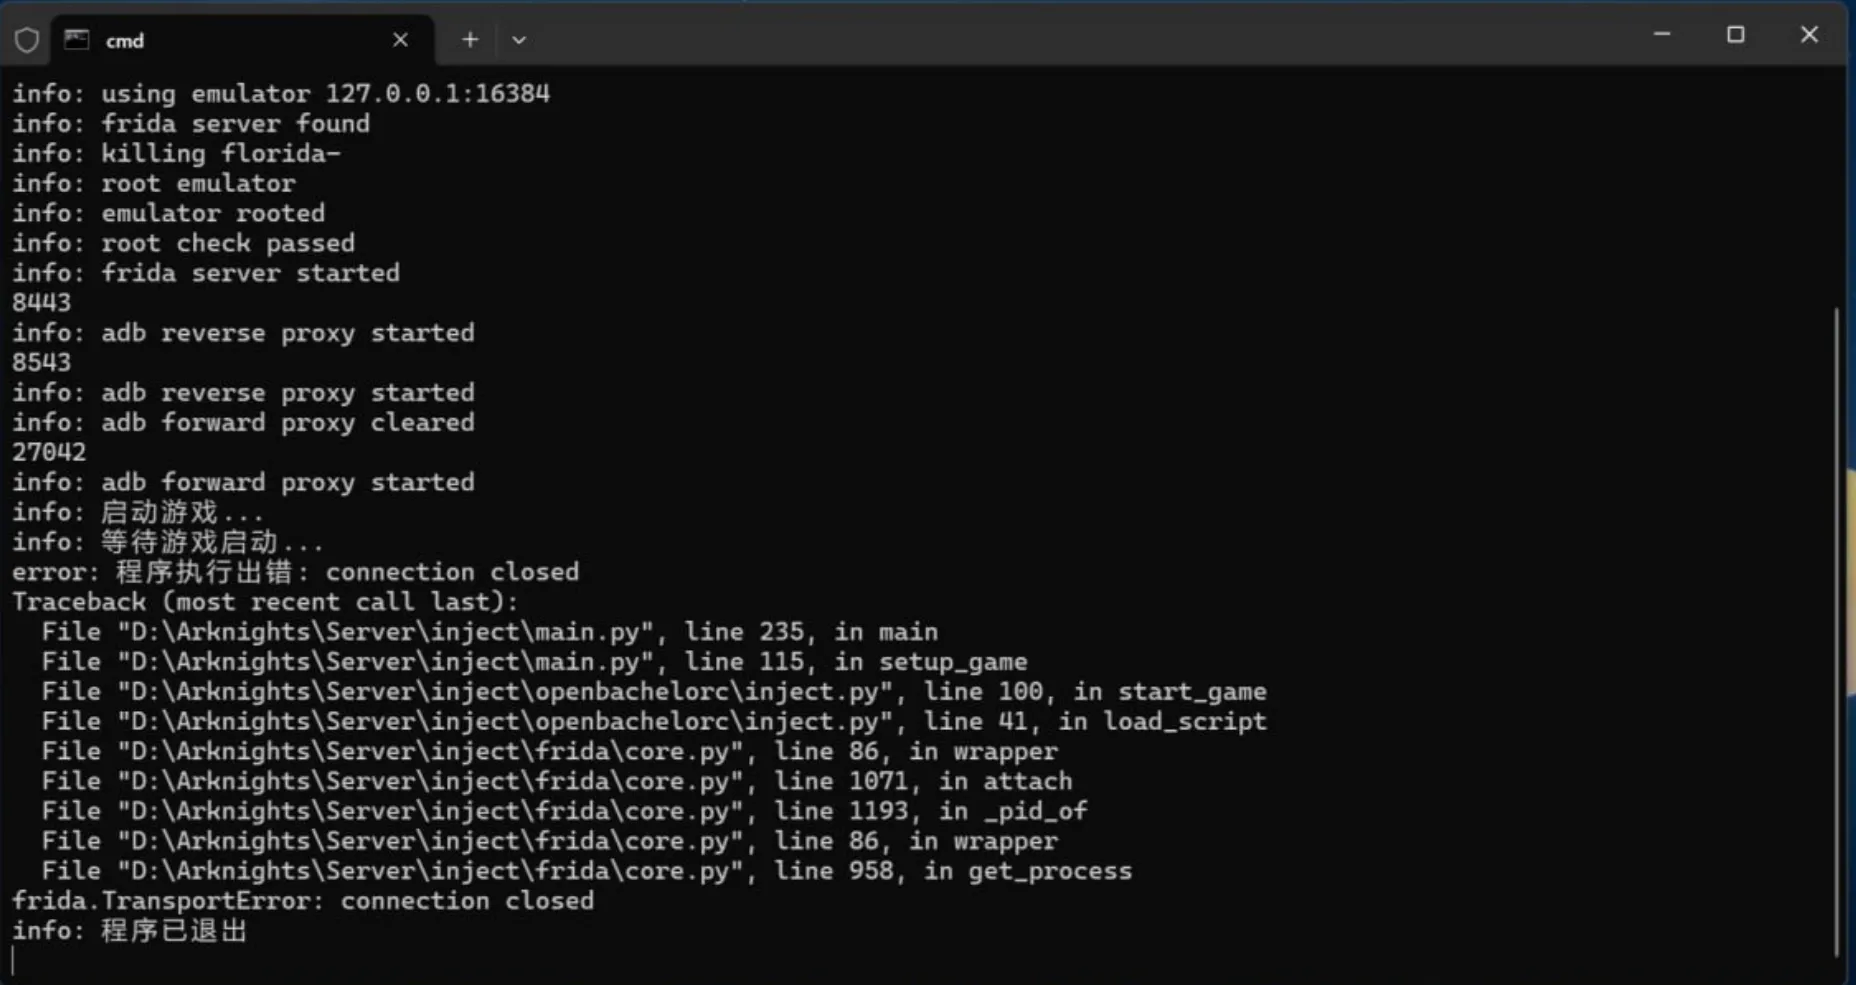Click the port number 8443 output
1856x985 pixels.
click(x=42, y=303)
